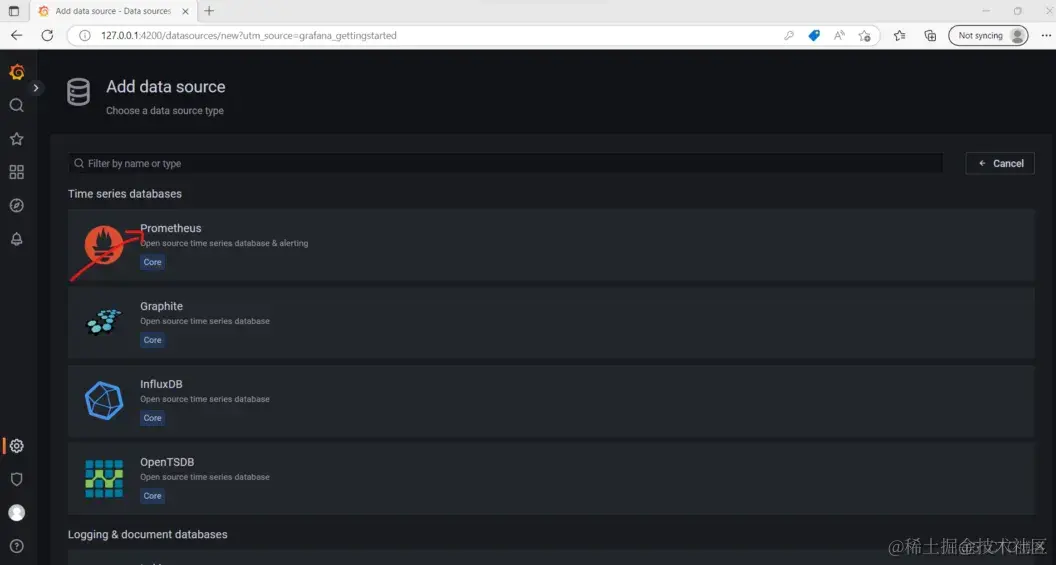Open the browser Favorites list icon
1056x565 pixels.
click(x=899, y=36)
